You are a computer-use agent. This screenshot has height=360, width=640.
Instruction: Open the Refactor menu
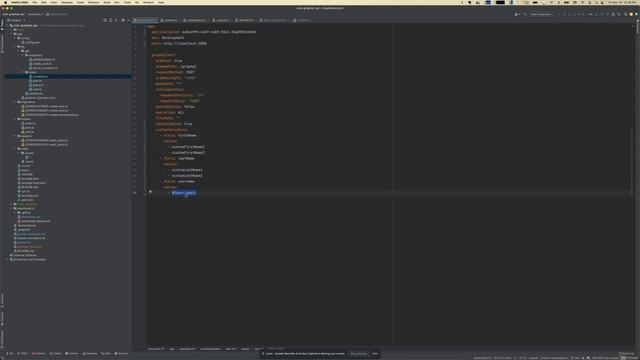(x=93, y=2)
